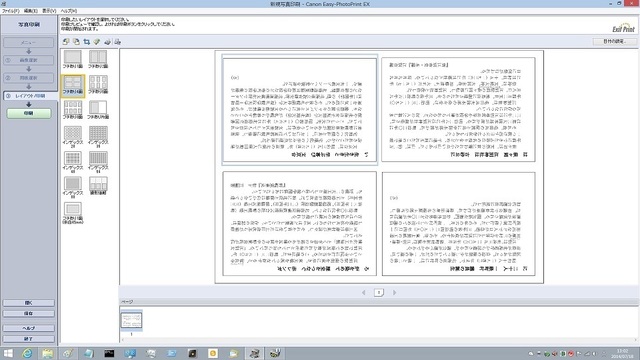Choose the bordered two-frame (2面) layout thumbnail
The image size is (640, 360).
(98, 59)
